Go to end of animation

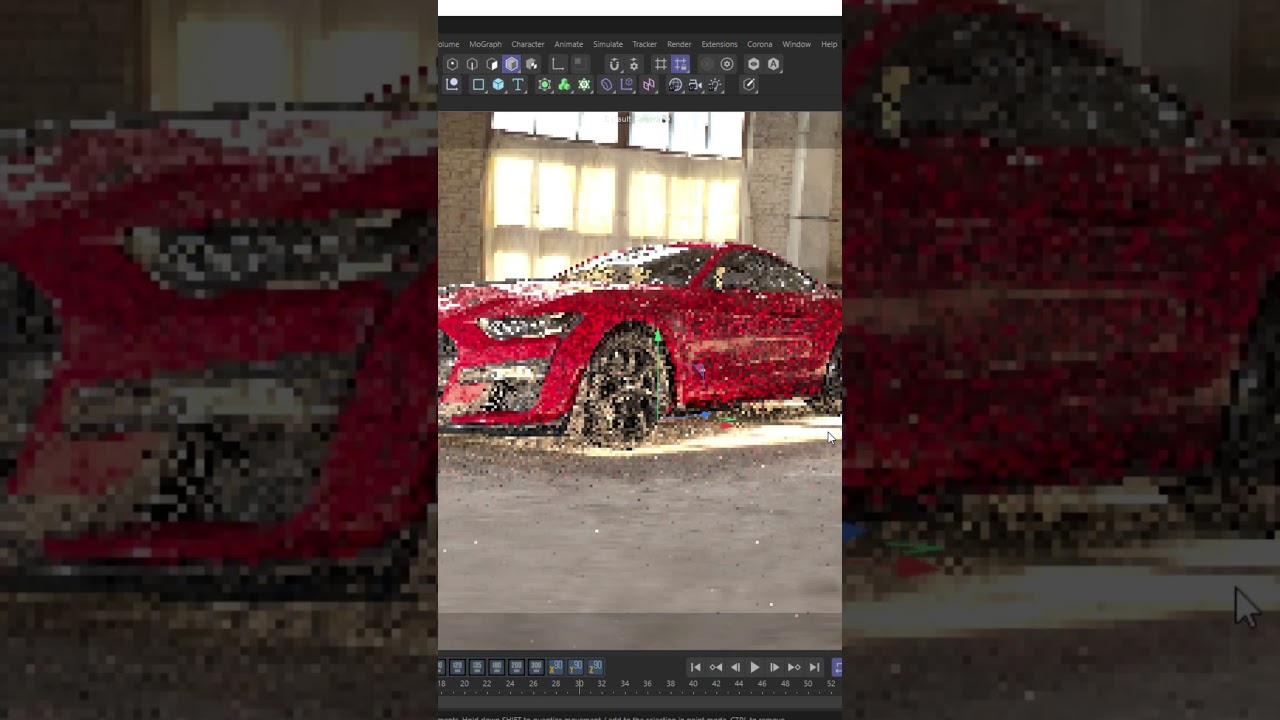click(x=814, y=667)
